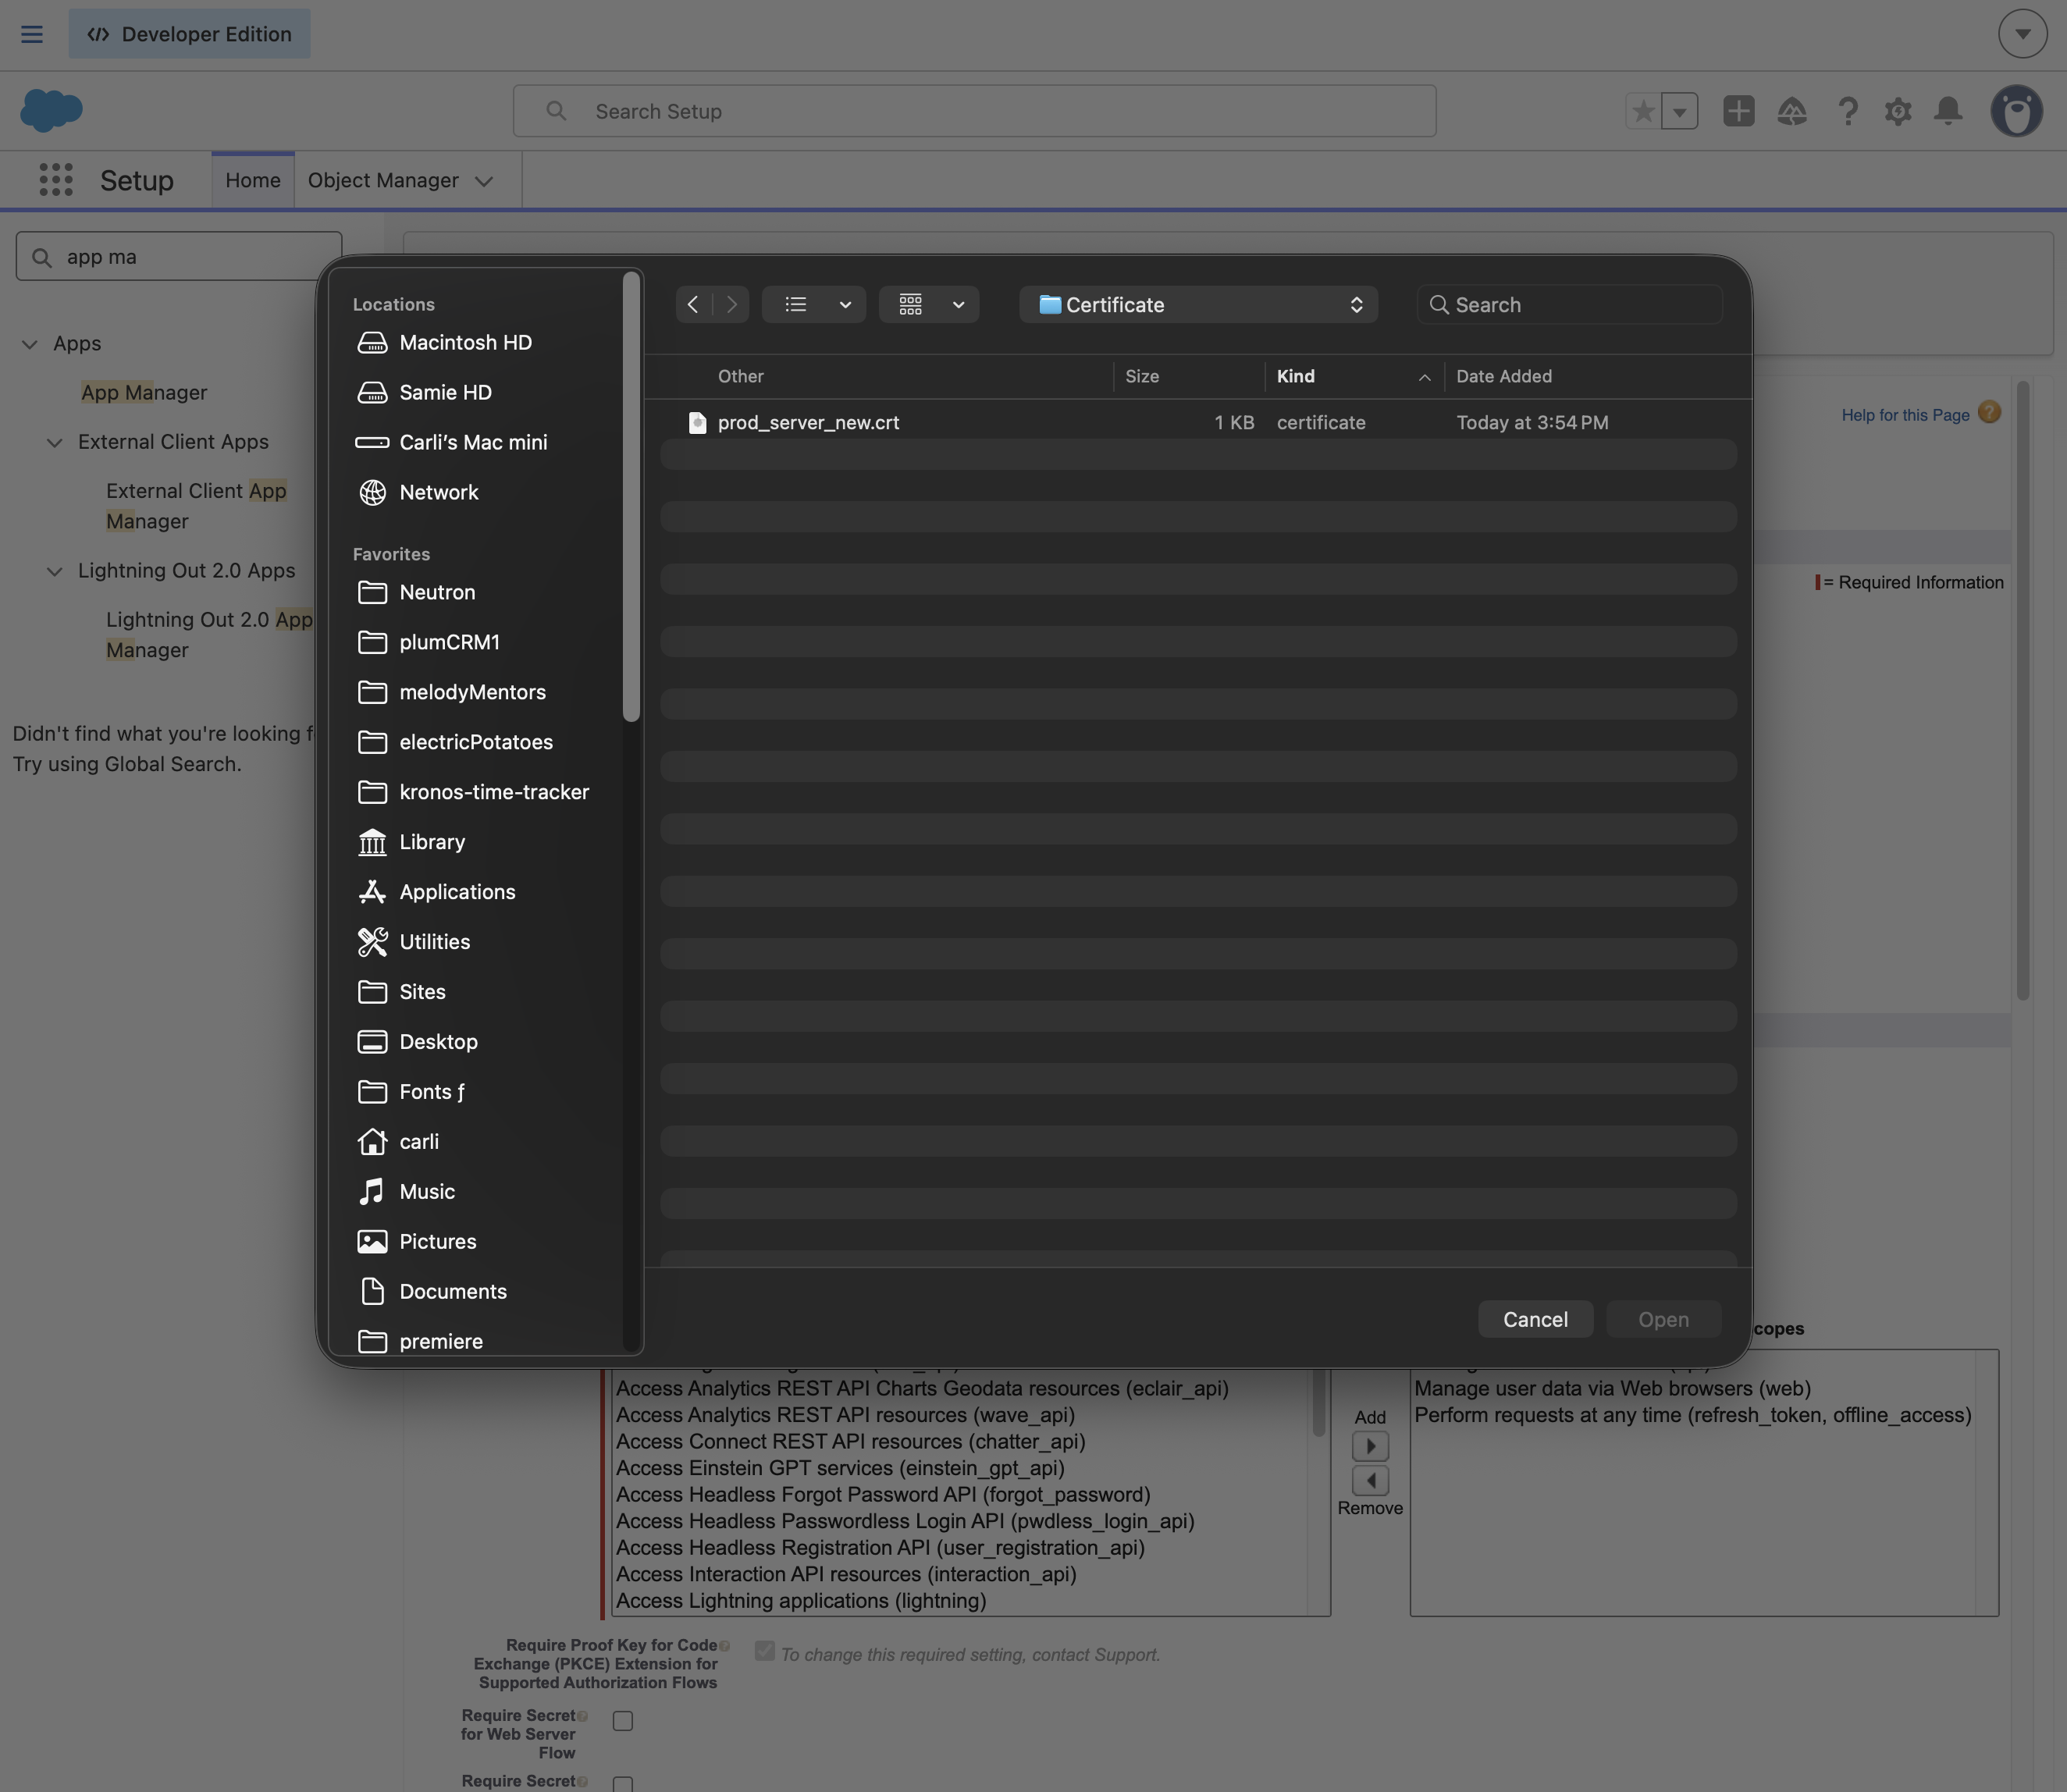The height and width of the screenshot is (1792, 2067).
Task: Collapse Lightning Out 2.0 Apps node
Action: [x=55, y=571]
